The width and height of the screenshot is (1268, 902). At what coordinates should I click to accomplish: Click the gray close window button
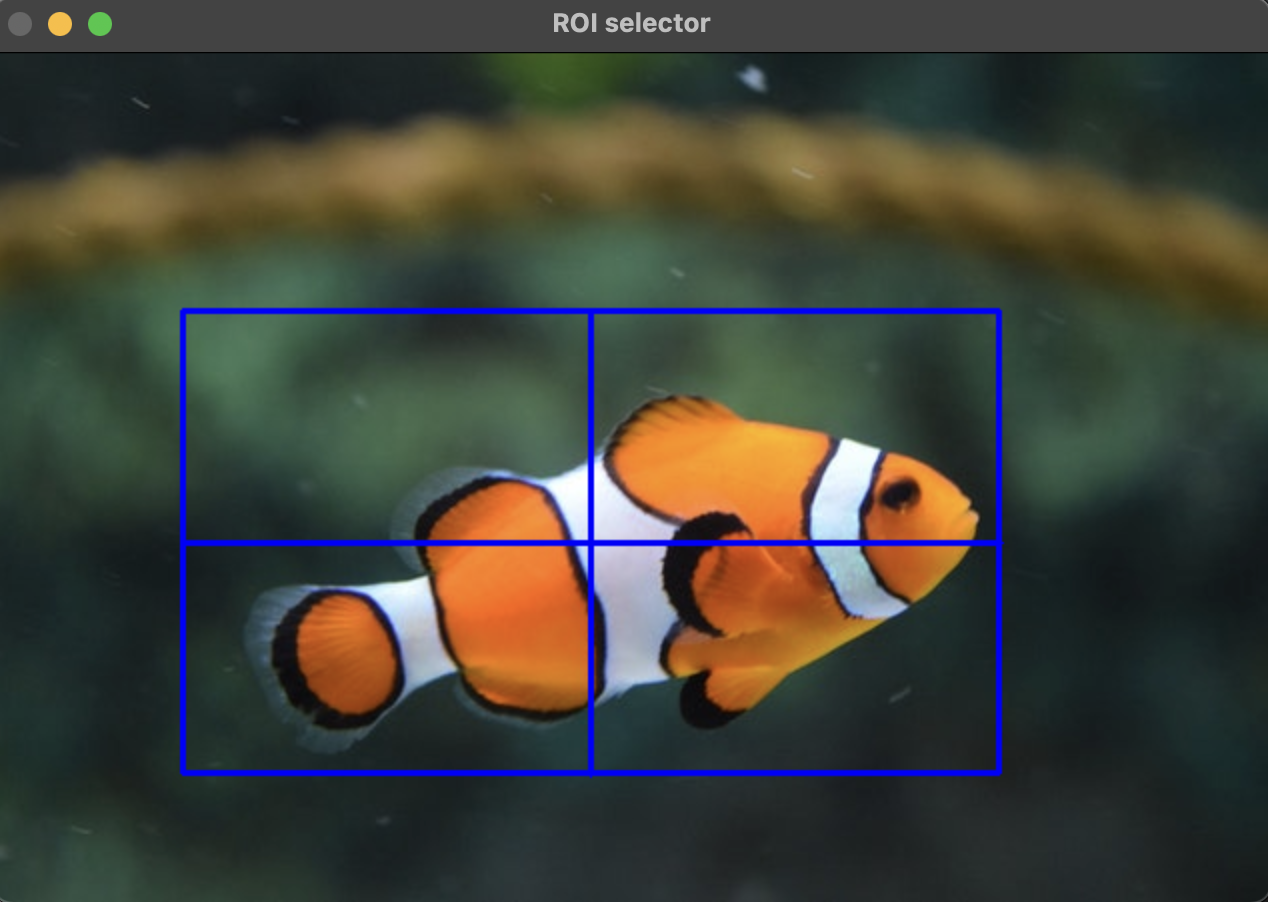(x=20, y=24)
